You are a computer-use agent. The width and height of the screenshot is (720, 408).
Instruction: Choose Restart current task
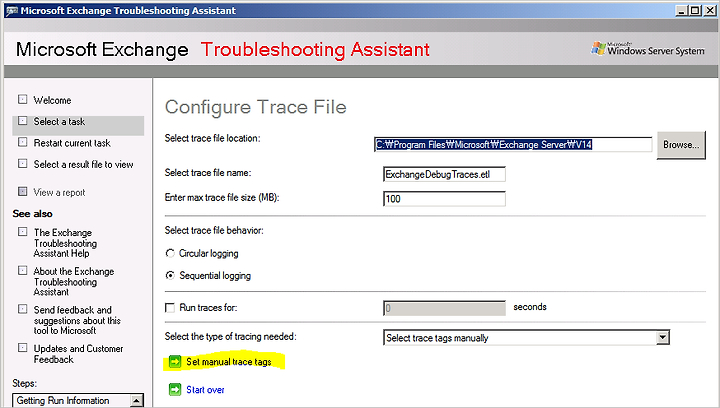coord(72,143)
